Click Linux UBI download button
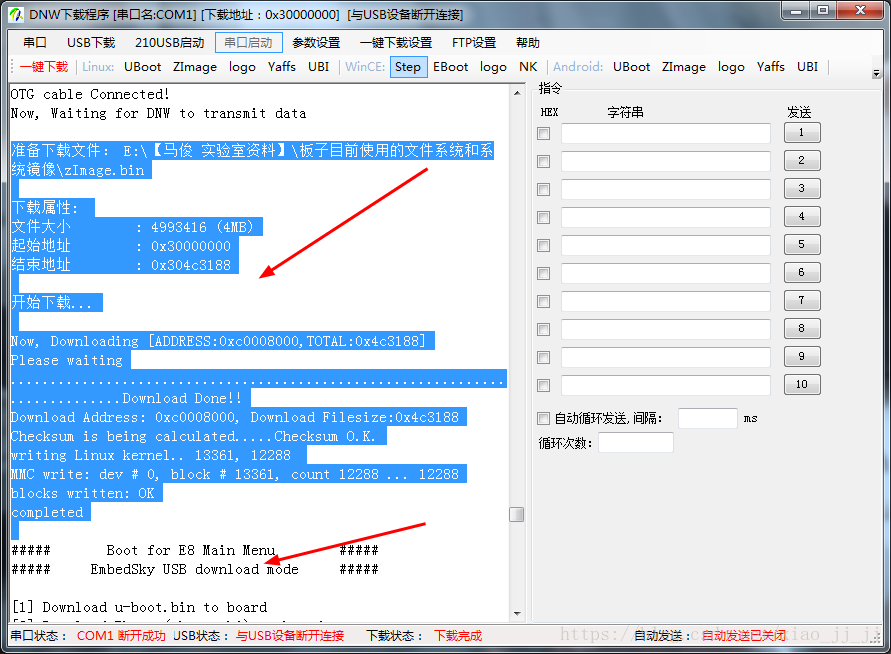Screen dimensions: 891x654 (x=318, y=66)
